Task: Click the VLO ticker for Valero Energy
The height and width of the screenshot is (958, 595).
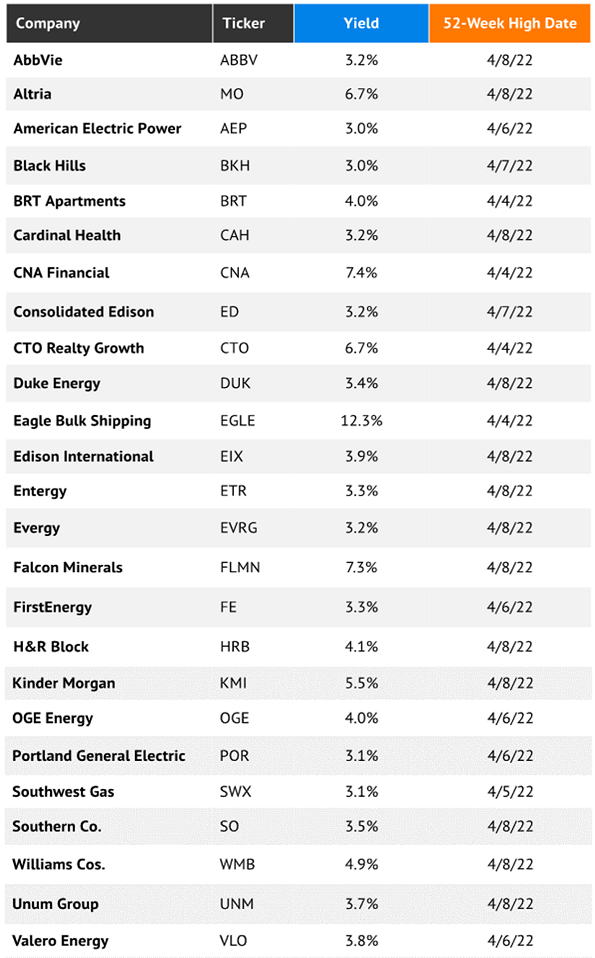Action: point(233,940)
